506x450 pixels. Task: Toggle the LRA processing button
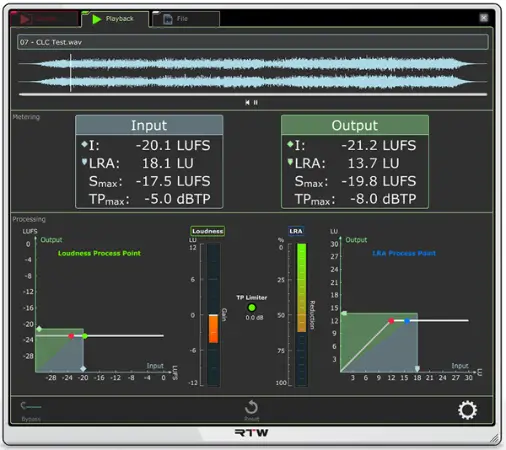click(x=296, y=231)
